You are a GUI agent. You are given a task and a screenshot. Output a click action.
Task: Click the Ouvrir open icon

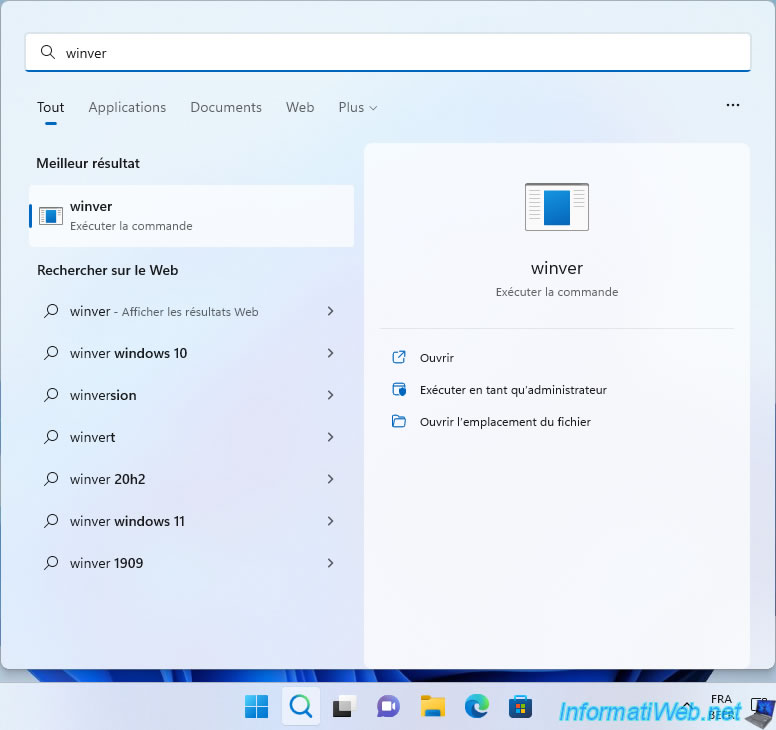click(399, 357)
